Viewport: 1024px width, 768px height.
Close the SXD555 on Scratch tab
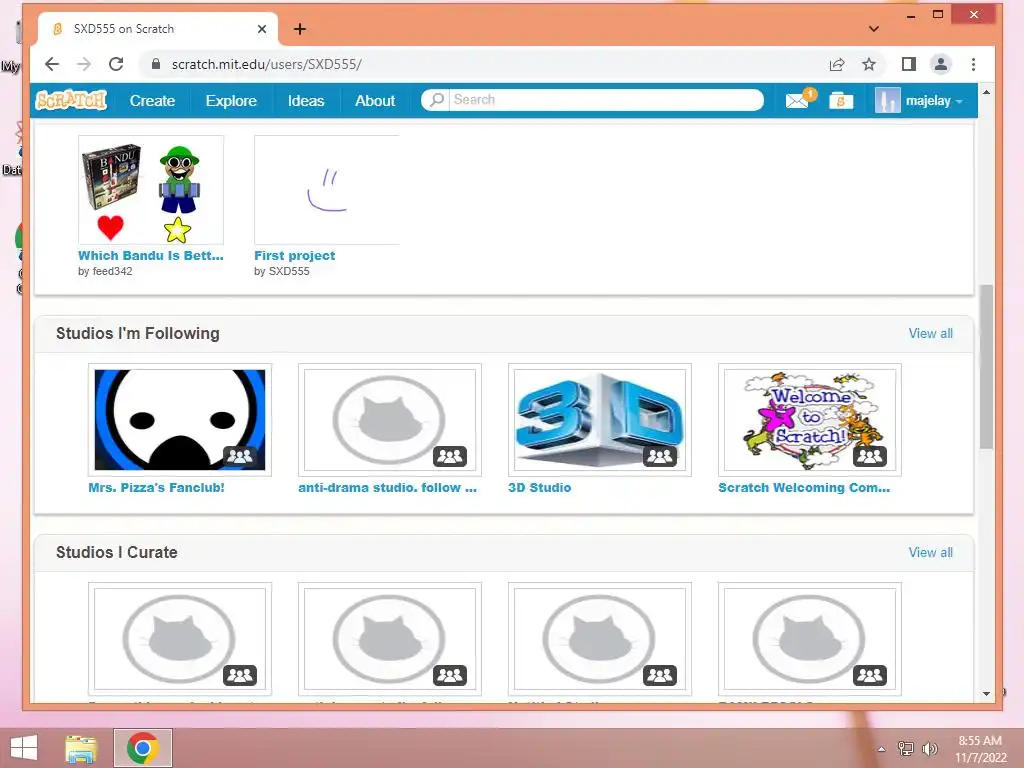(262, 29)
